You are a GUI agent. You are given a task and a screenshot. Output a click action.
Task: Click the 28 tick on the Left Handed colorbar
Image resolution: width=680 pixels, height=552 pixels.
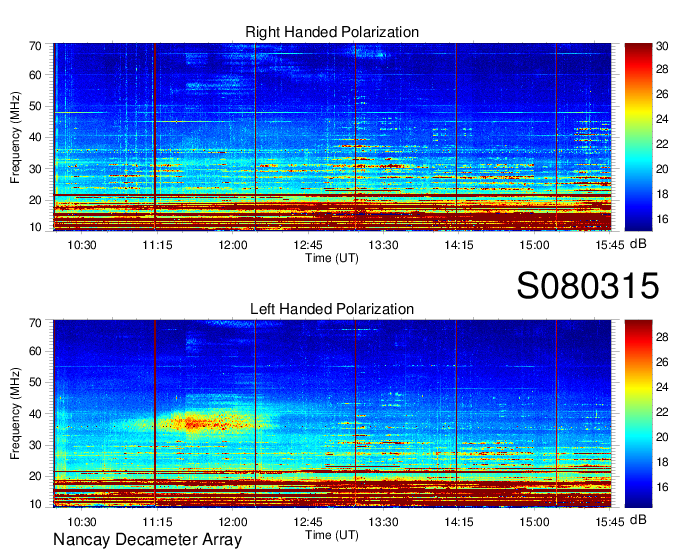point(662,337)
